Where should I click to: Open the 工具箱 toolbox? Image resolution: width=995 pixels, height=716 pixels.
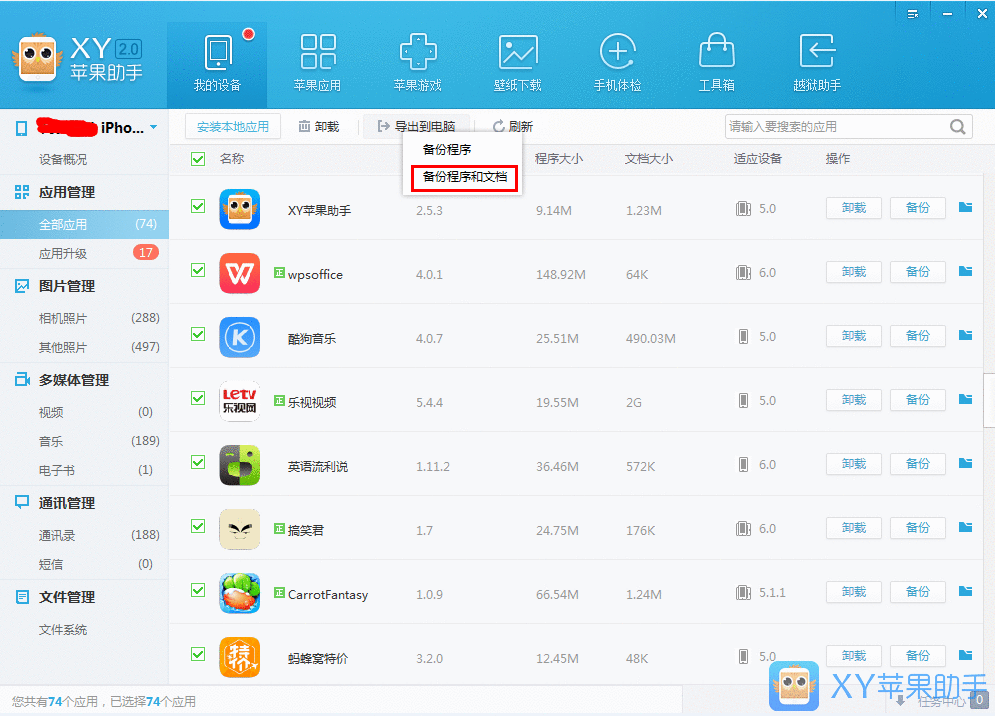pyautogui.click(x=717, y=60)
